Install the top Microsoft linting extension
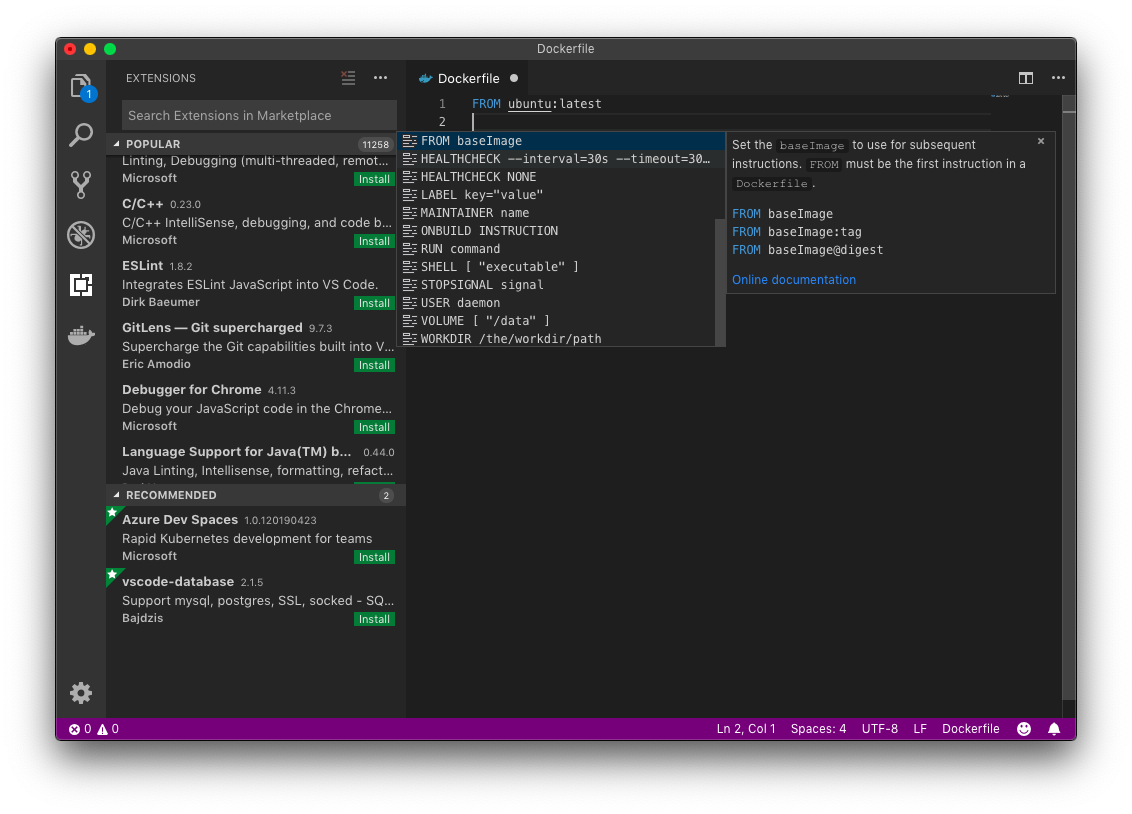 point(374,179)
